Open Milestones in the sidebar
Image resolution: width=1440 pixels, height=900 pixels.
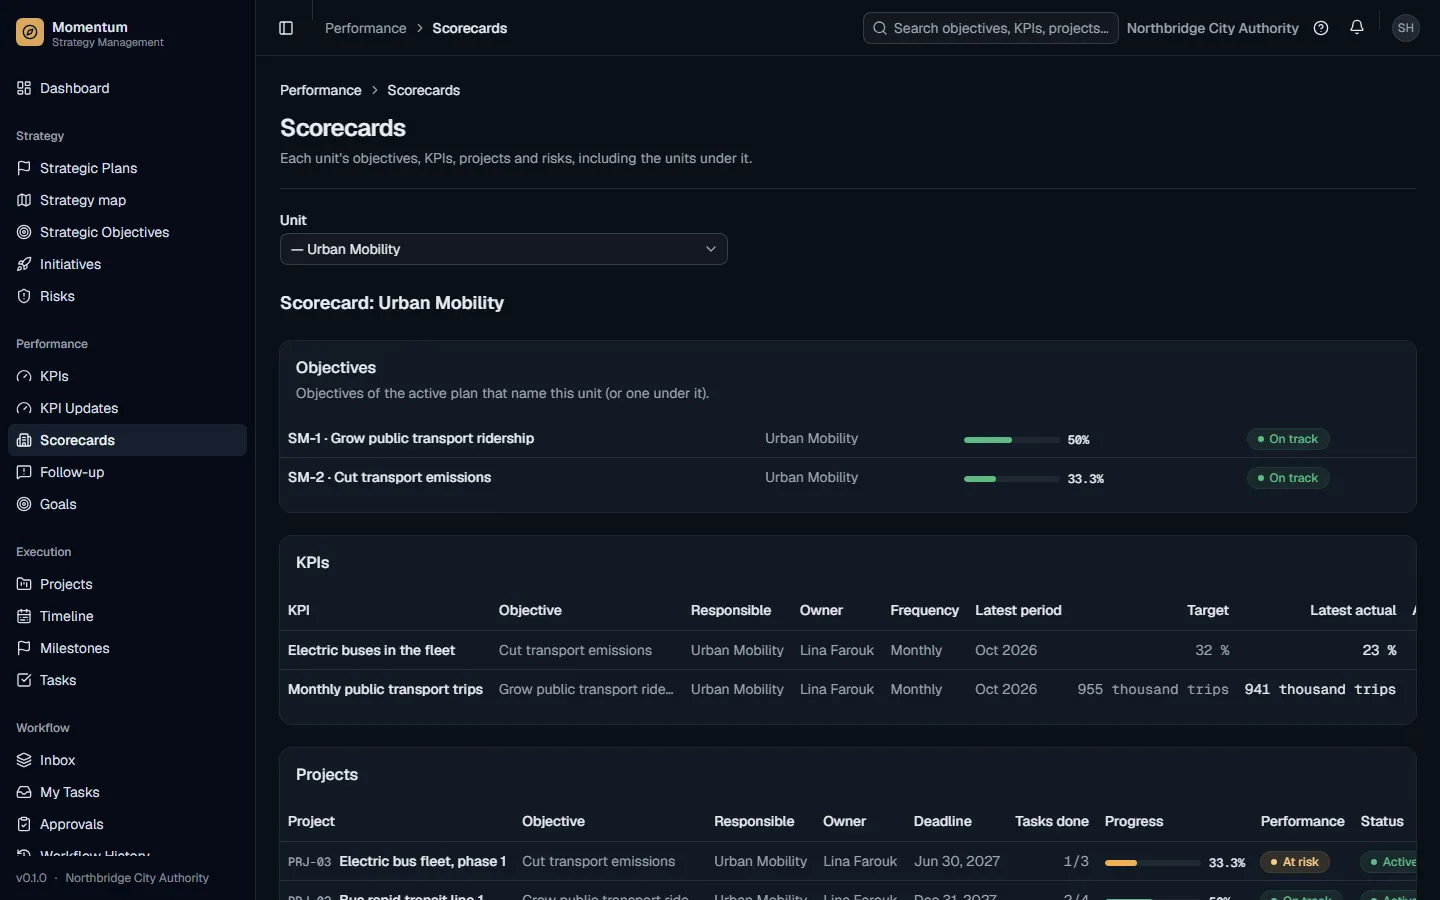(x=127, y=648)
